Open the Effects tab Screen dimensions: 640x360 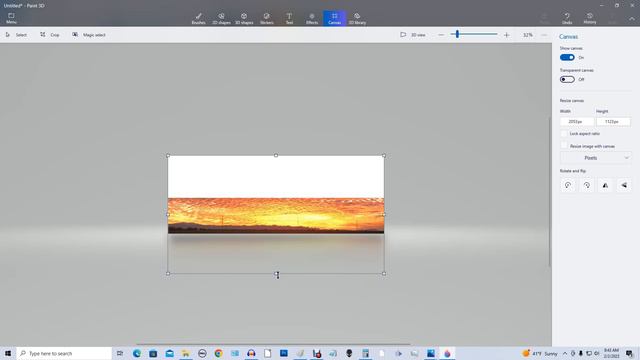pyautogui.click(x=312, y=18)
